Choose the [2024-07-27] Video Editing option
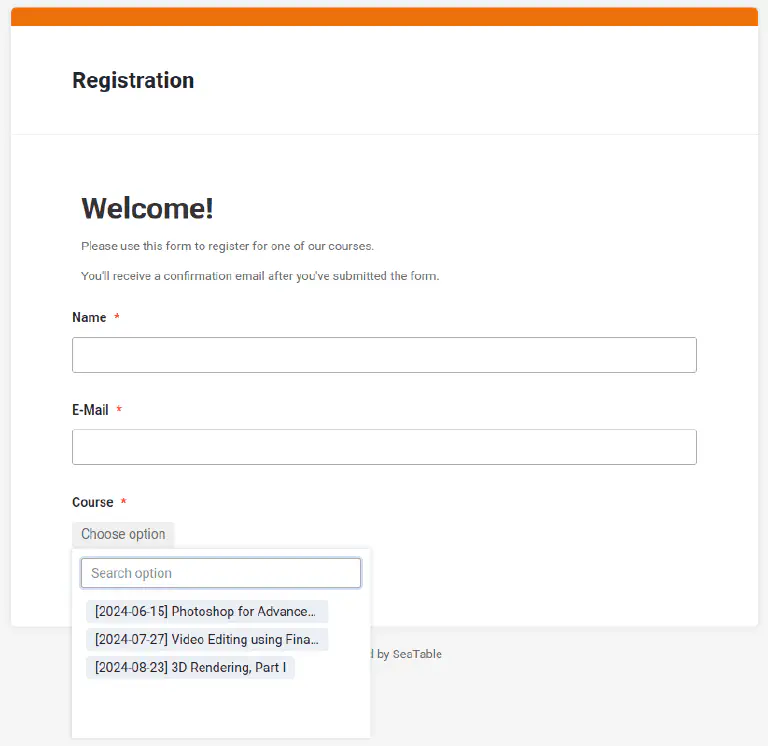Image resolution: width=768 pixels, height=746 pixels. click(206, 639)
